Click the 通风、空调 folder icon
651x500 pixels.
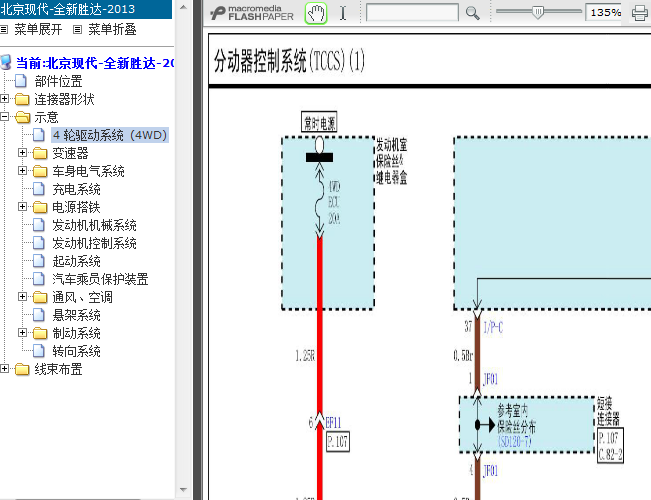(40, 297)
